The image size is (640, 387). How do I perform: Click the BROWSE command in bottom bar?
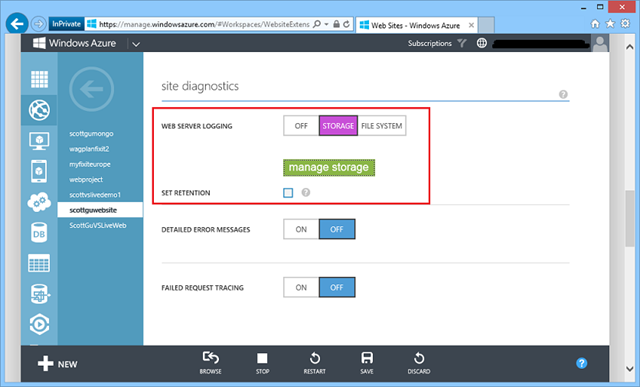[211, 363]
